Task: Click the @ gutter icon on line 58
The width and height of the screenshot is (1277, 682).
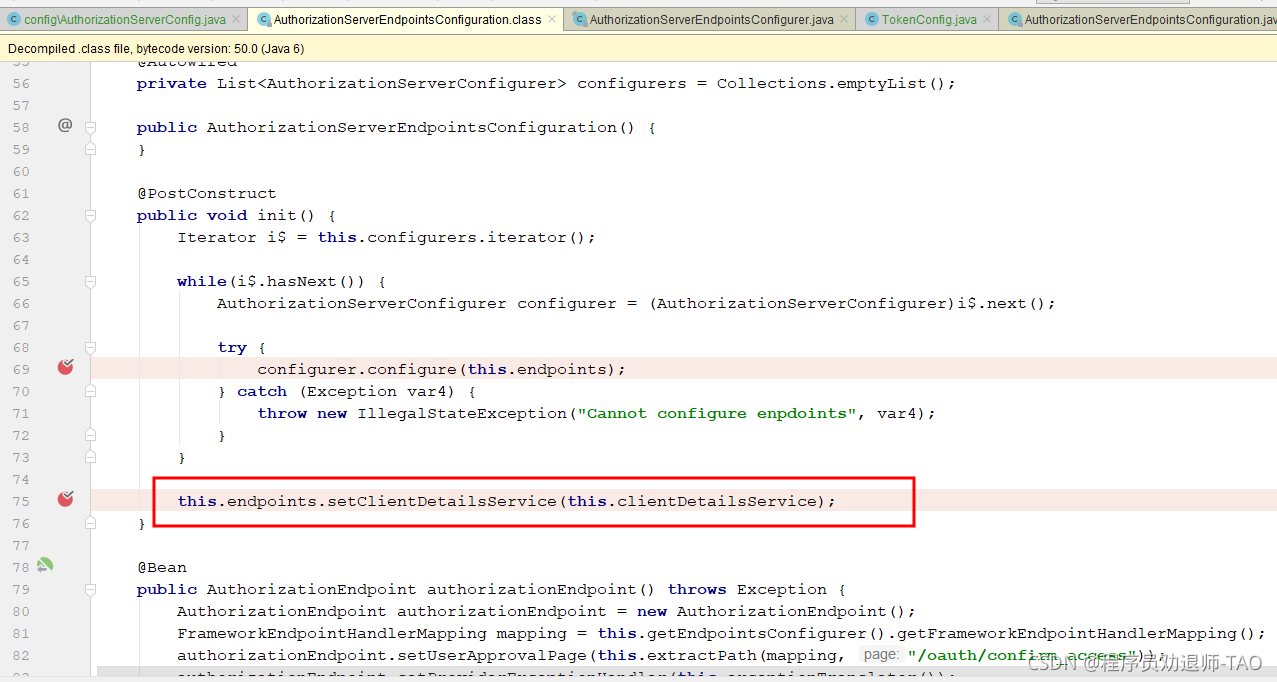Action: (x=65, y=125)
